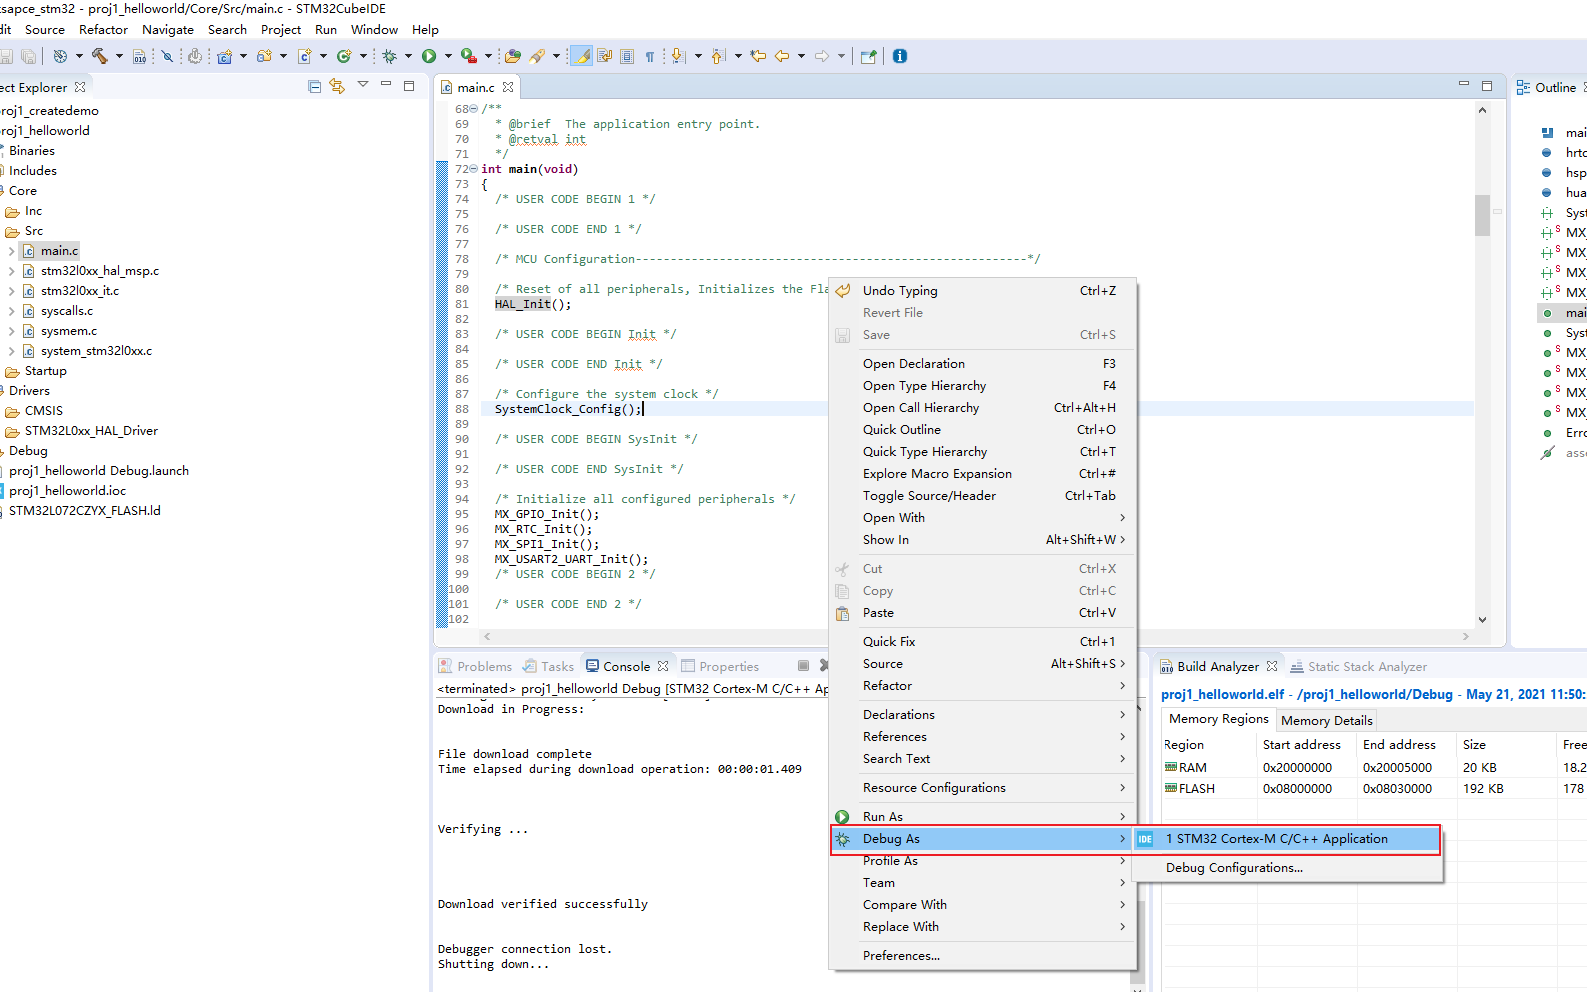
Task: Select Debug As in context menu
Action: tap(983, 839)
